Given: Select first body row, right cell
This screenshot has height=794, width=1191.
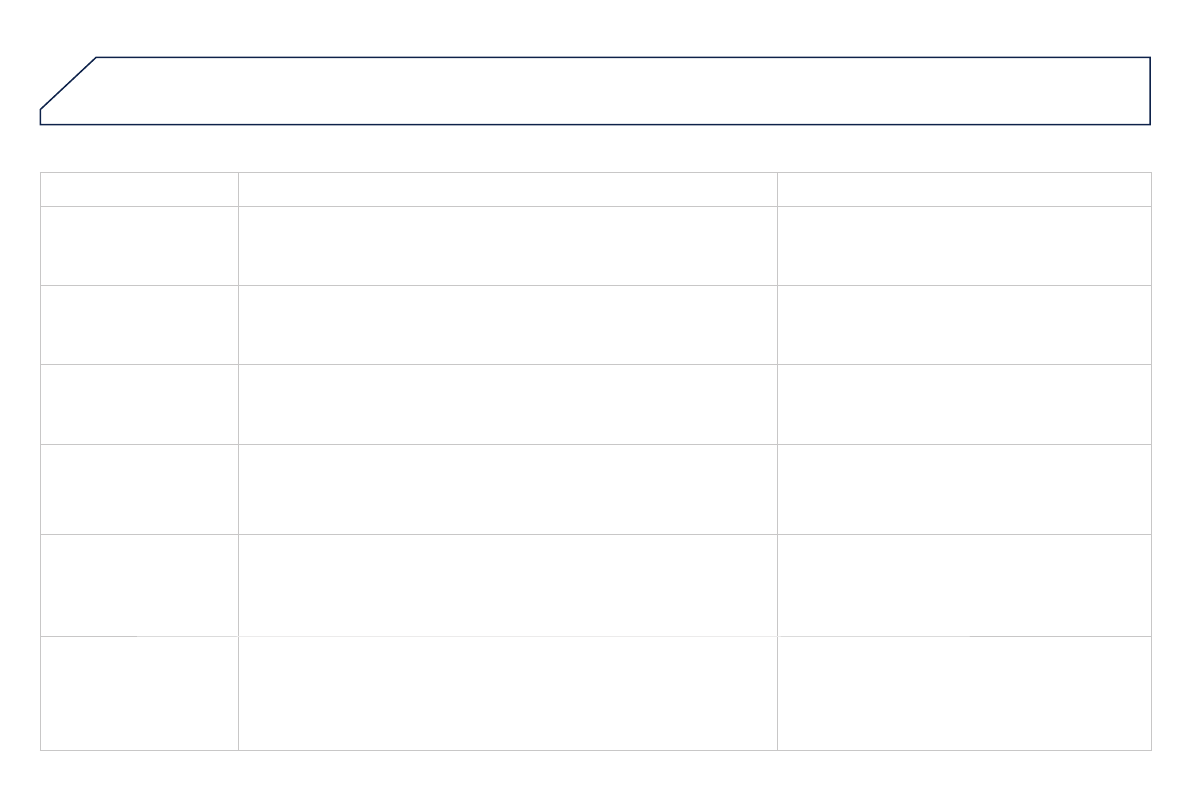Looking at the screenshot, I should (964, 246).
